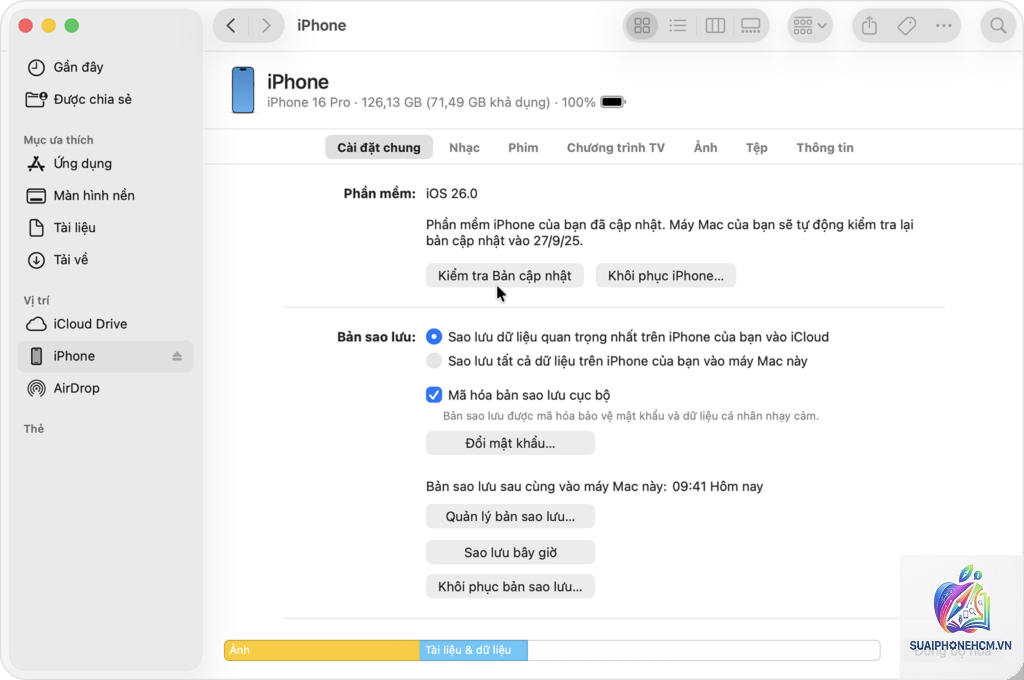Image resolution: width=1024 pixels, height=680 pixels.
Task: Click the Vị trí section header
Action: (37, 300)
